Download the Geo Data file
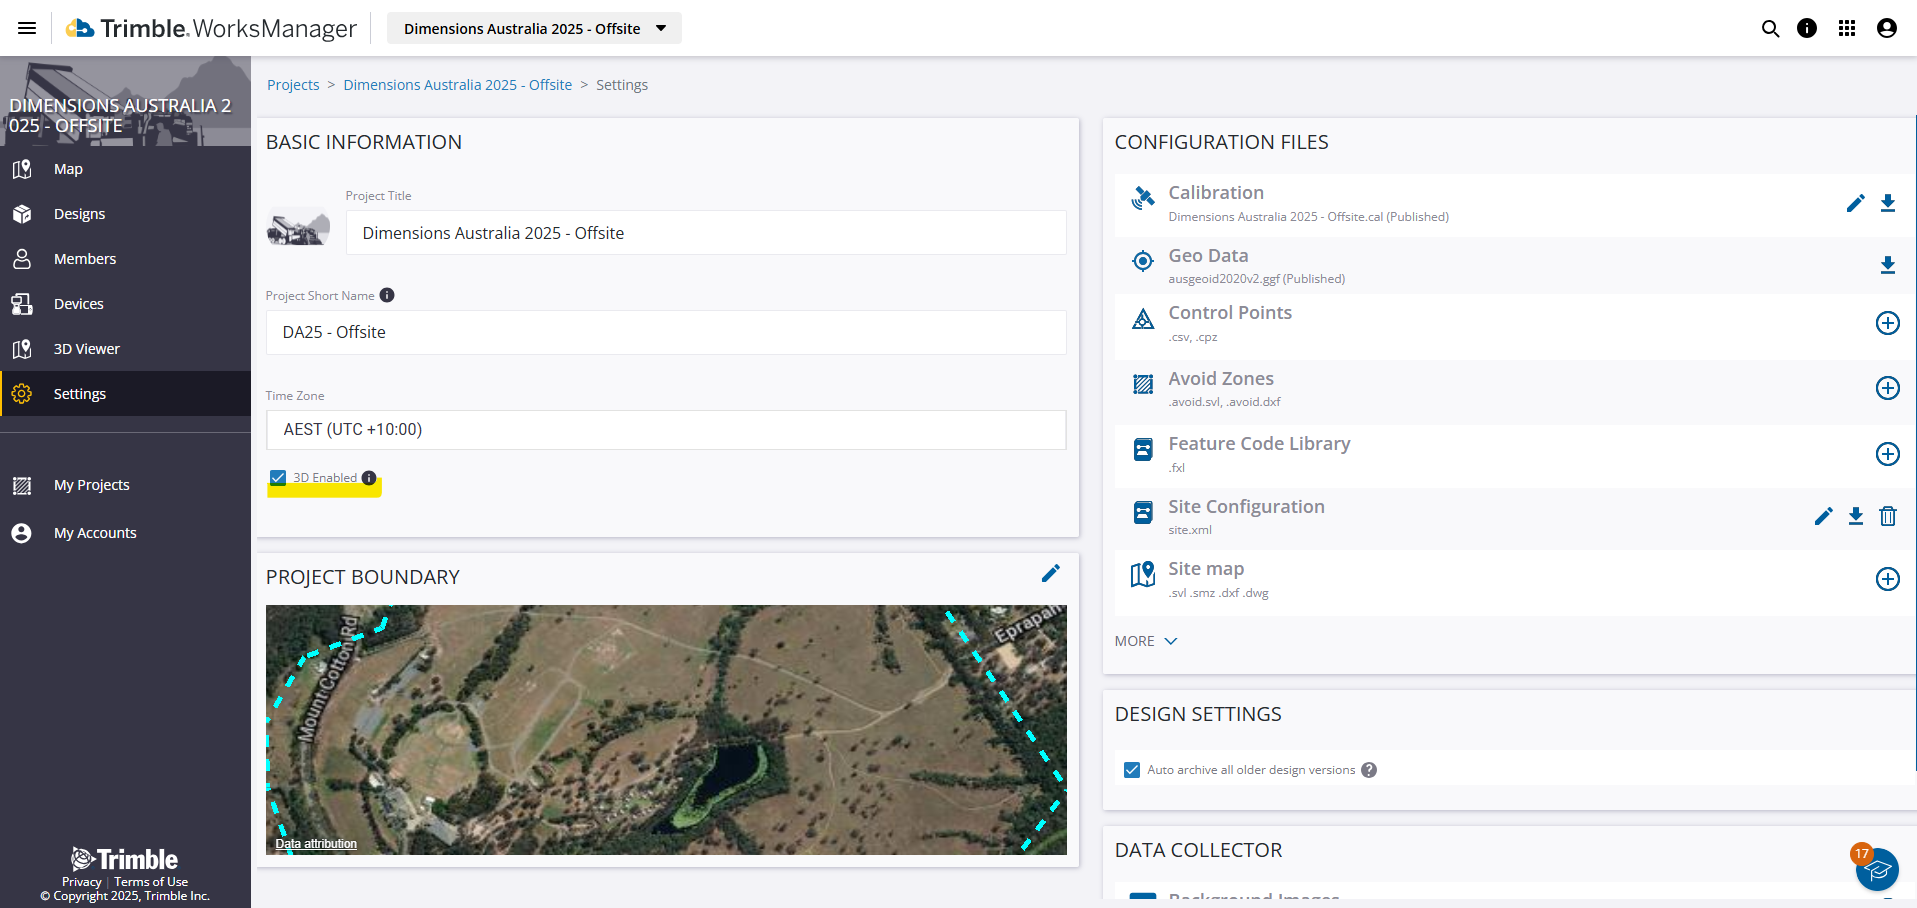The width and height of the screenshot is (1917, 908). [x=1887, y=265]
